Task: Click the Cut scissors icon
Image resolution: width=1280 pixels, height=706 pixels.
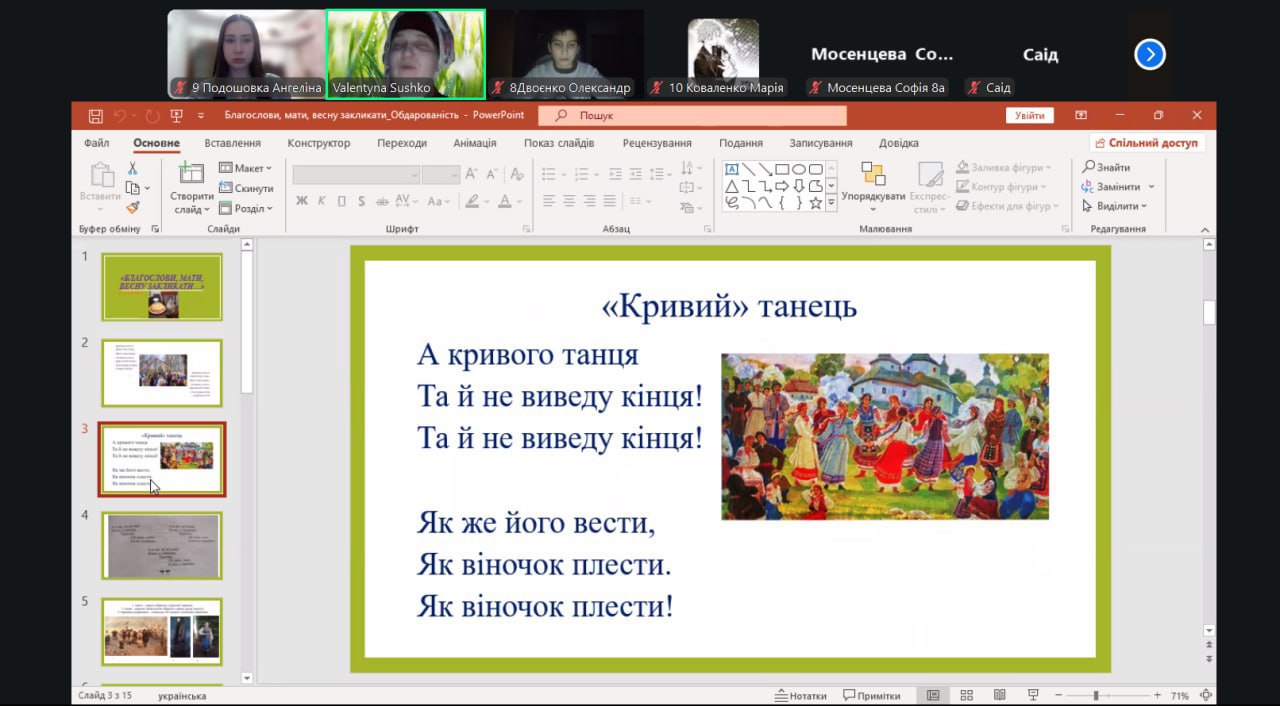Action: 132,168
